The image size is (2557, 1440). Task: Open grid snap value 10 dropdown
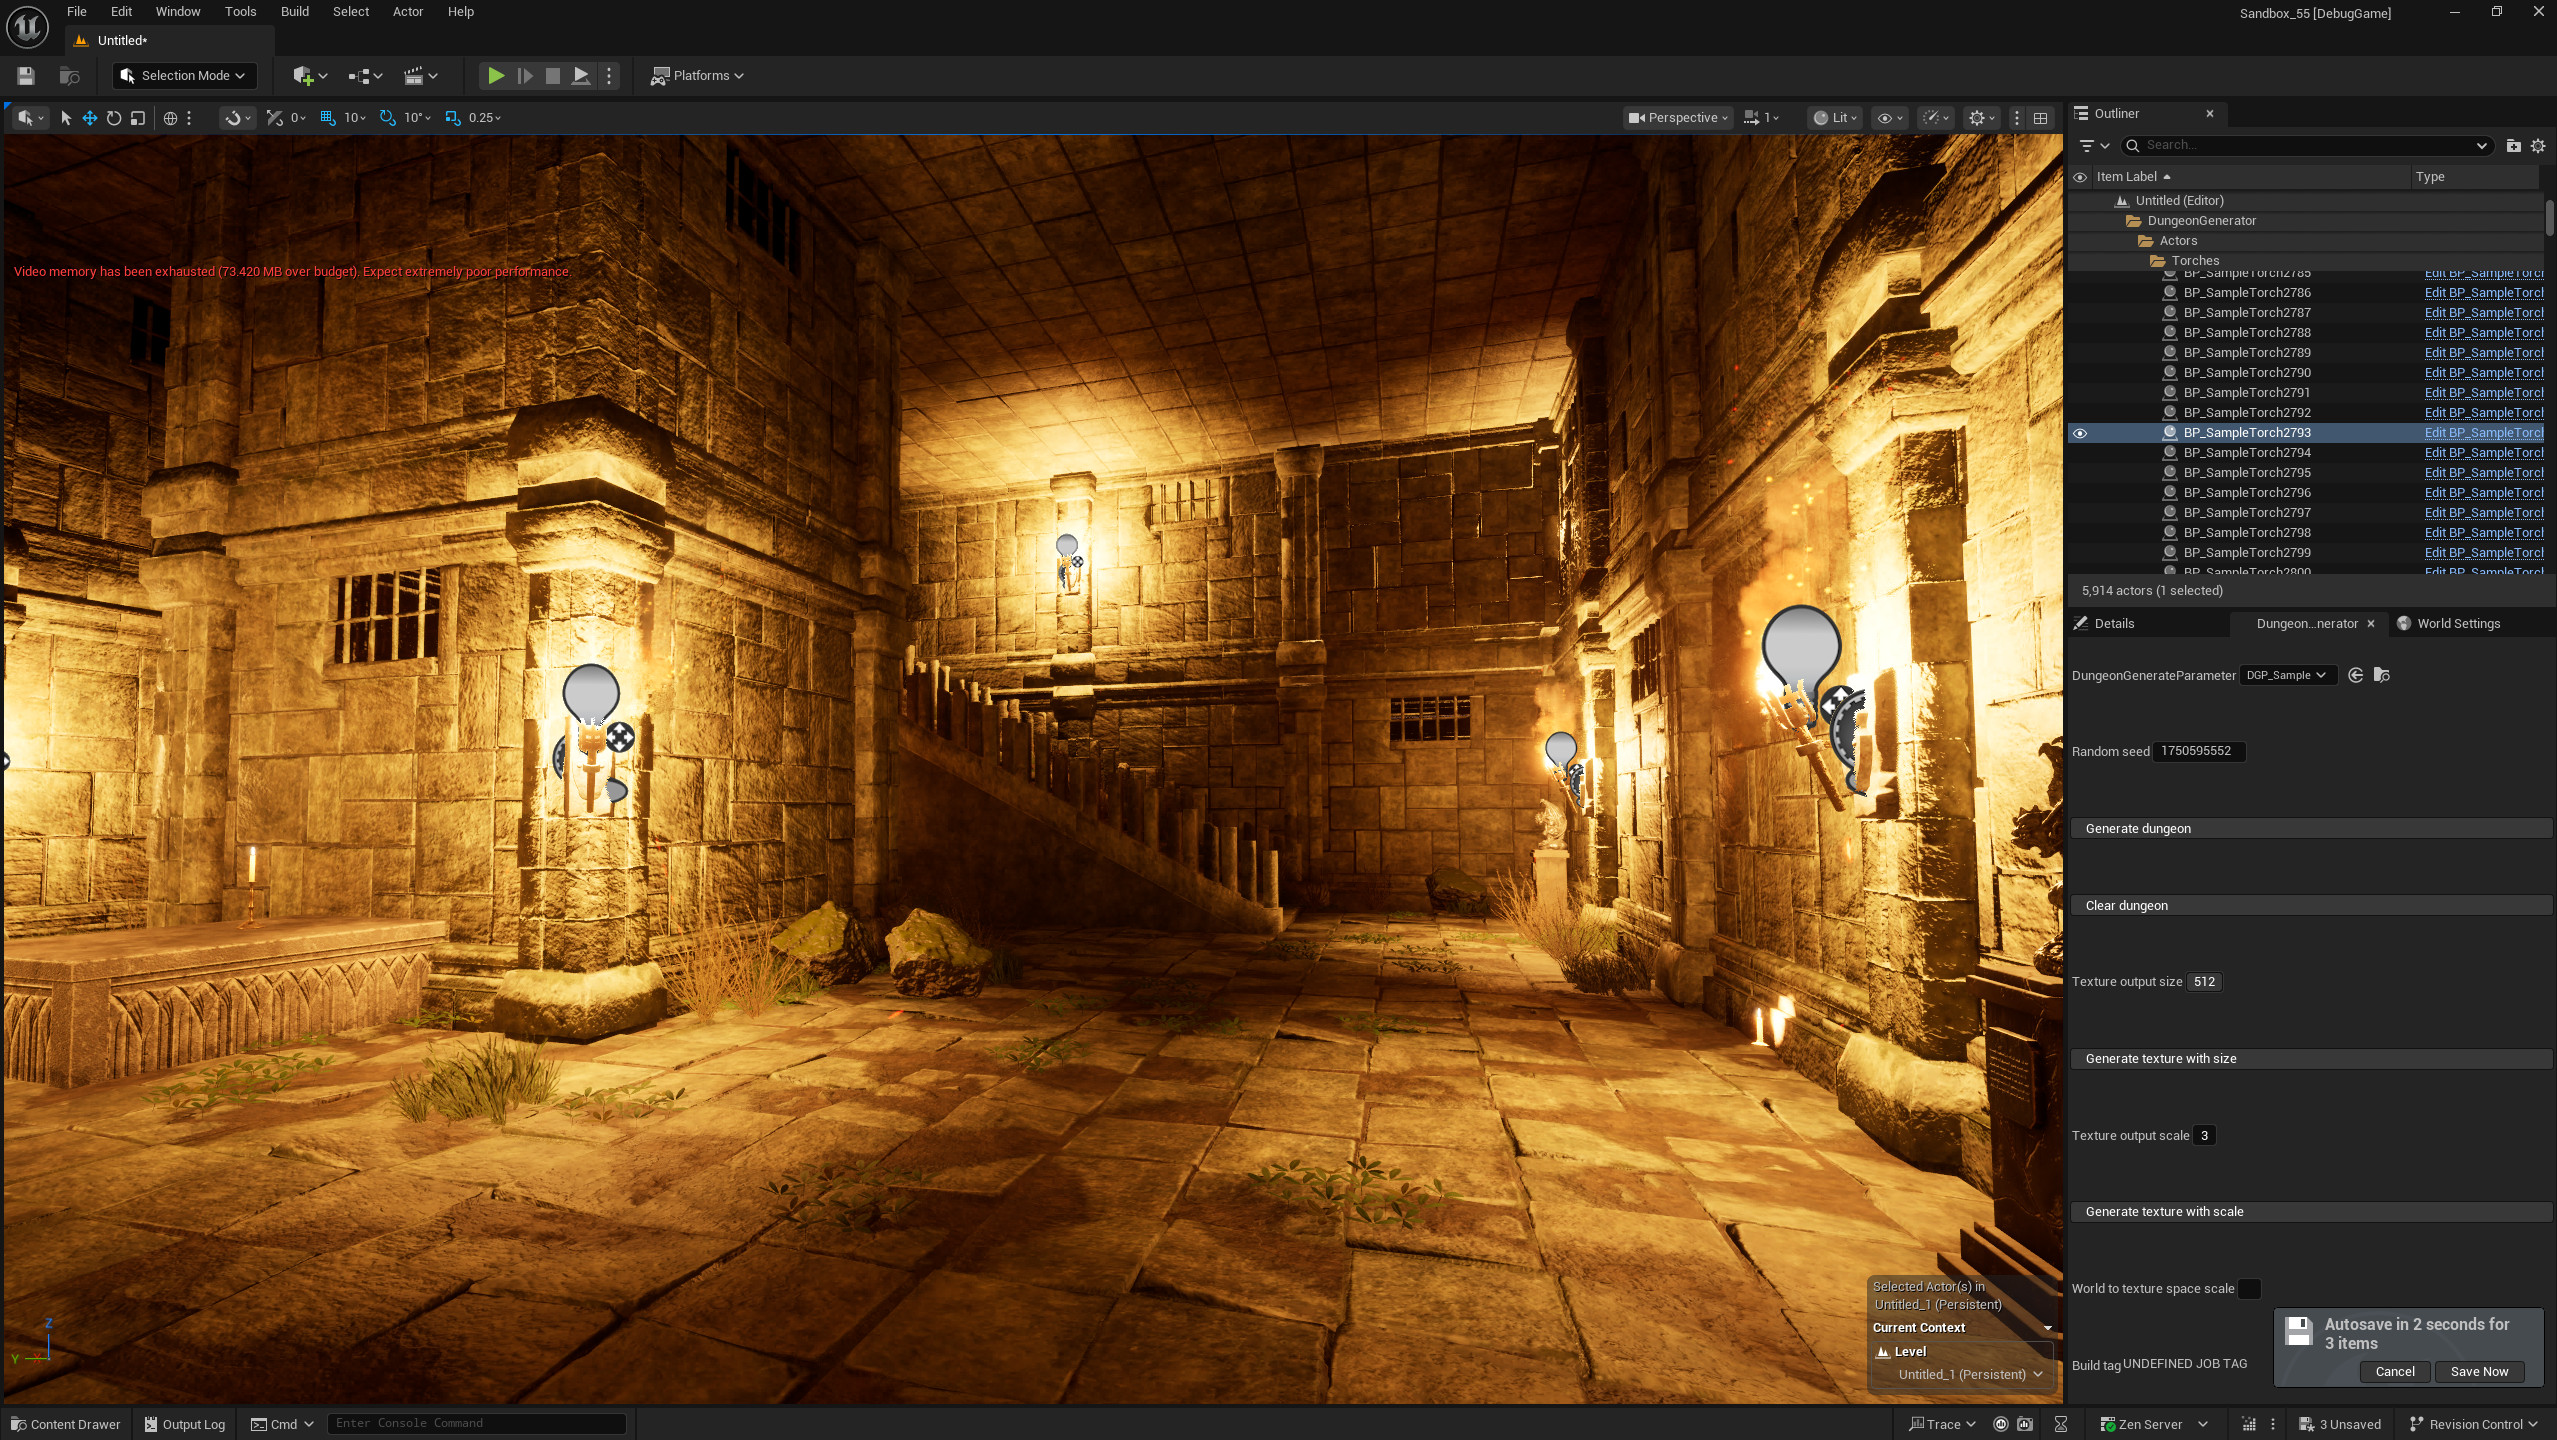click(355, 118)
